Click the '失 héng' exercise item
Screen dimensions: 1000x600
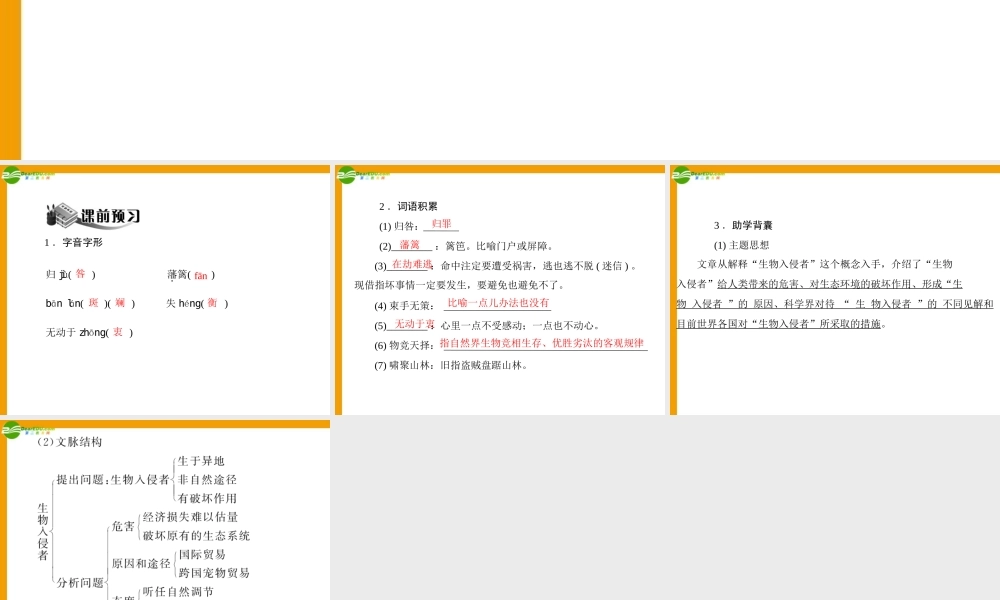point(197,304)
